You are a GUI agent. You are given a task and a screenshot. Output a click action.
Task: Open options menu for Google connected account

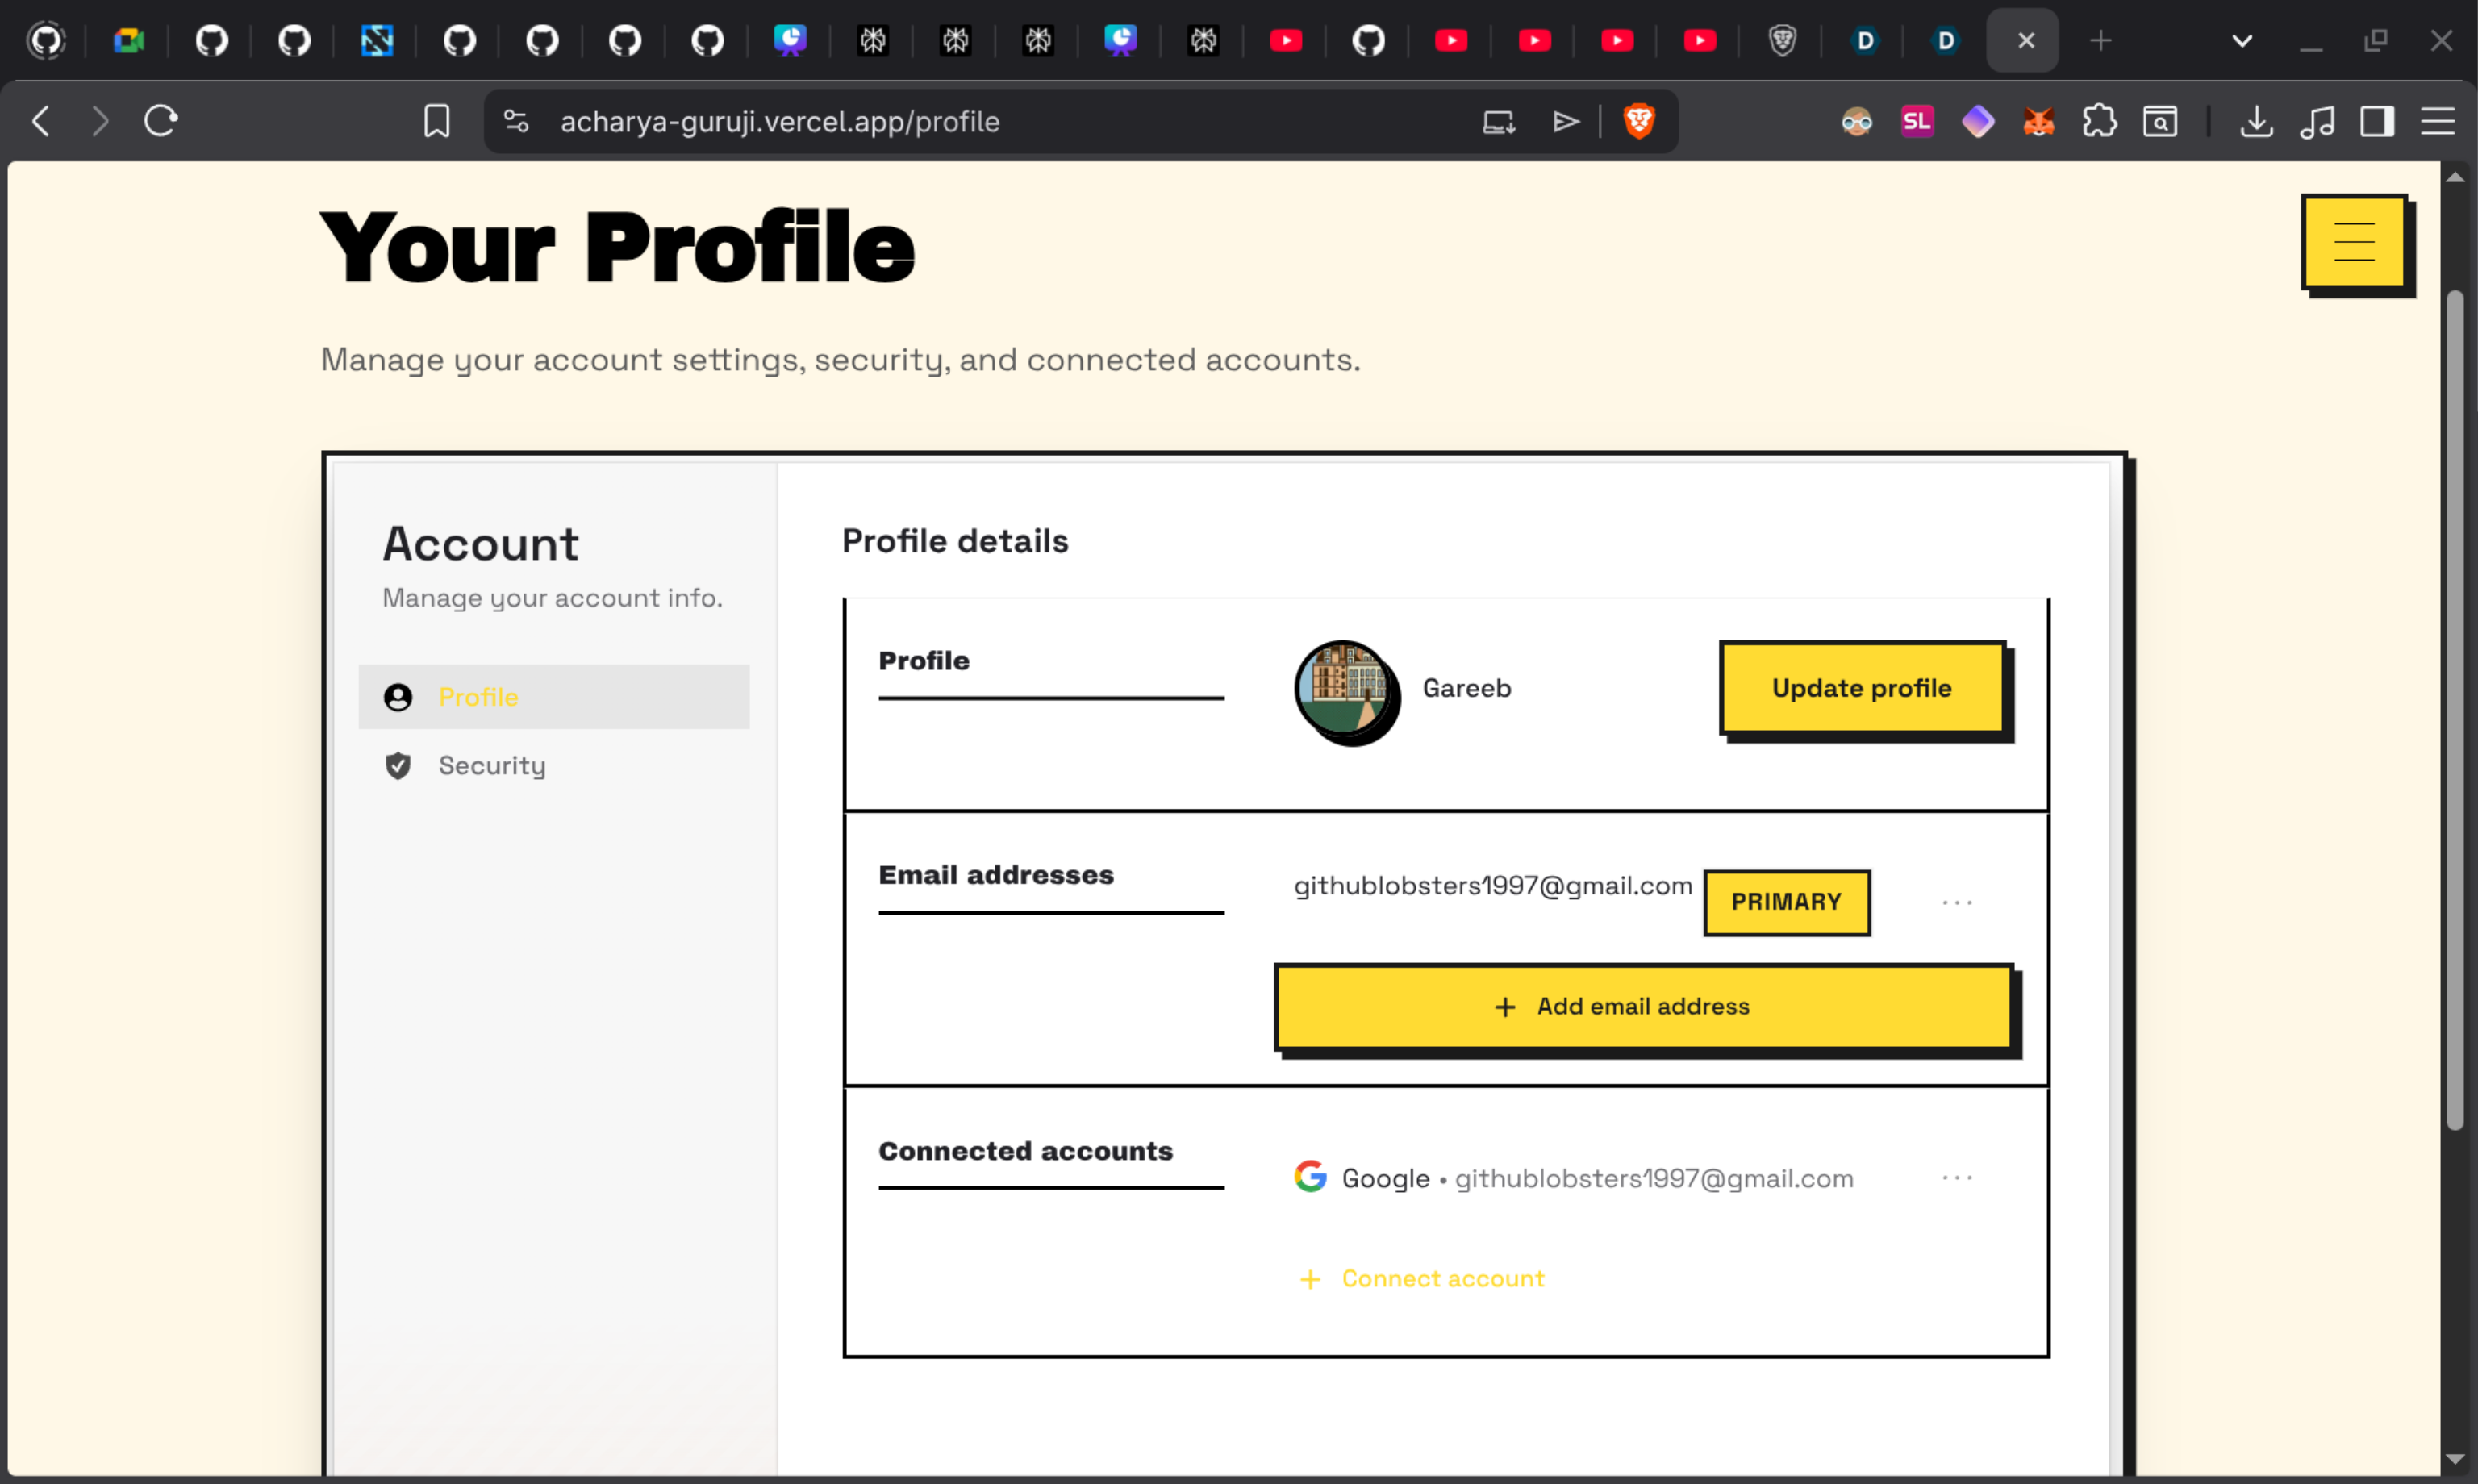point(1956,1178)
